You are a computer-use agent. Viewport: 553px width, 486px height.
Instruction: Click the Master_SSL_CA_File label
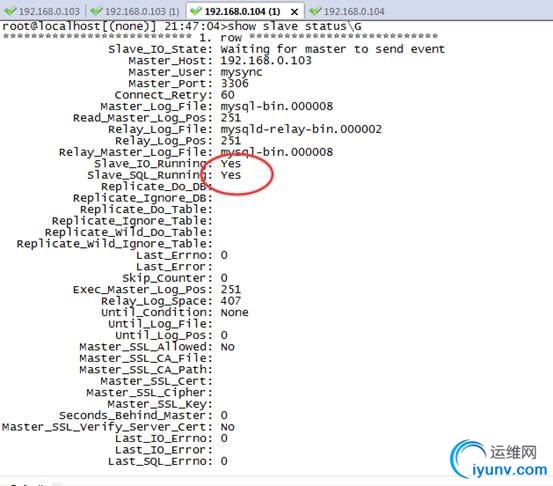tap(146, 358)
